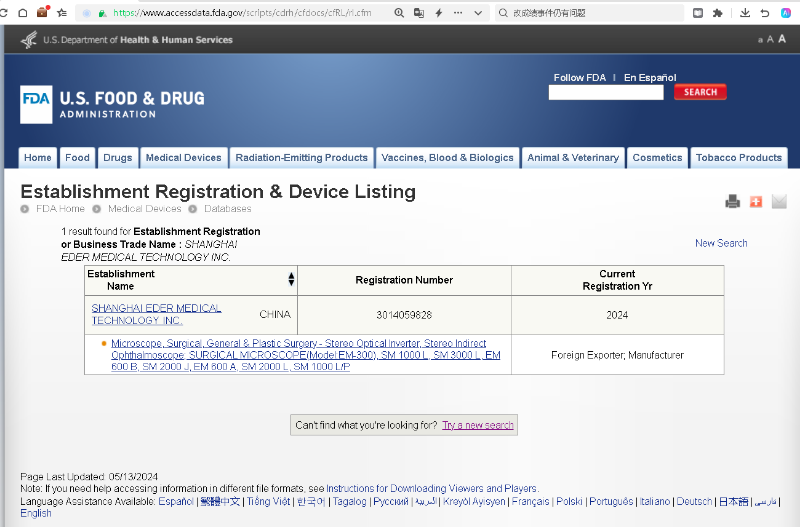Switch to En Español
The width and height of the screenshot is (800, 527).
[x=650, y=78]
